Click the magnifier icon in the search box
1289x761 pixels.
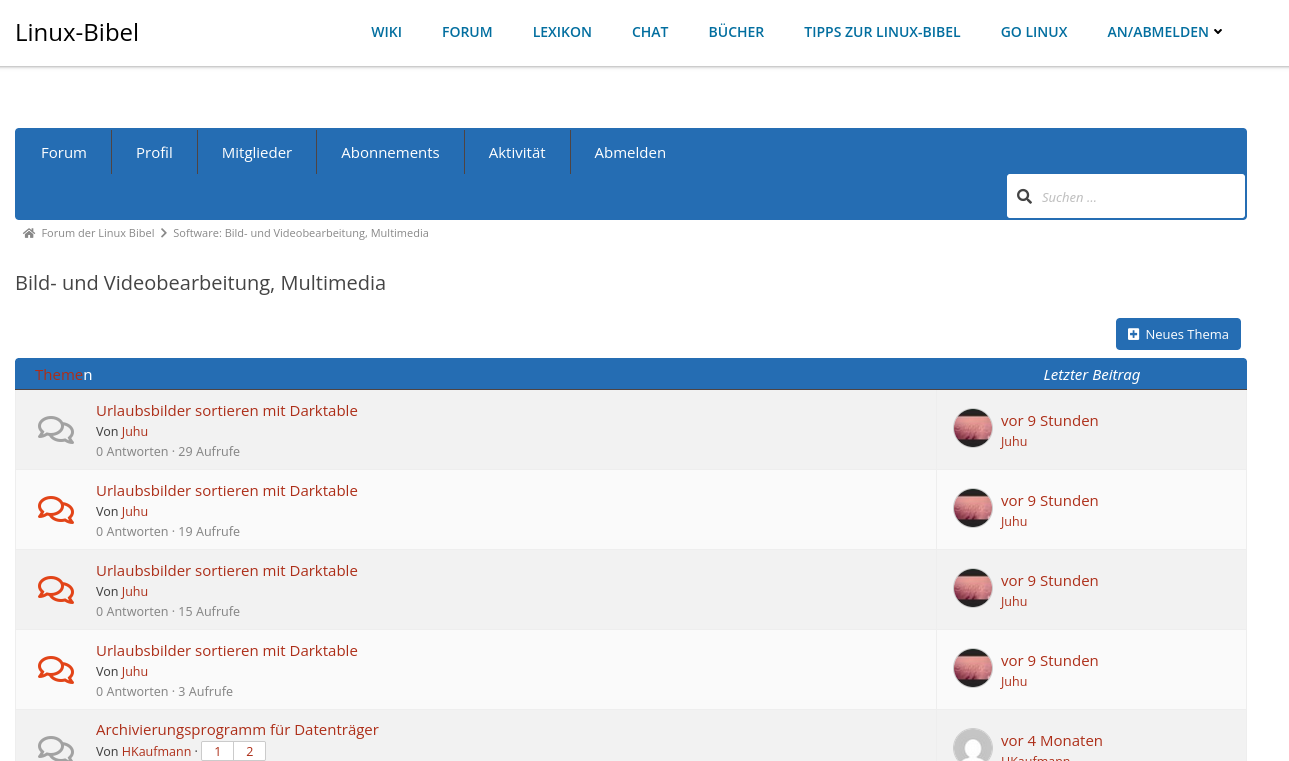(1024, 197)
